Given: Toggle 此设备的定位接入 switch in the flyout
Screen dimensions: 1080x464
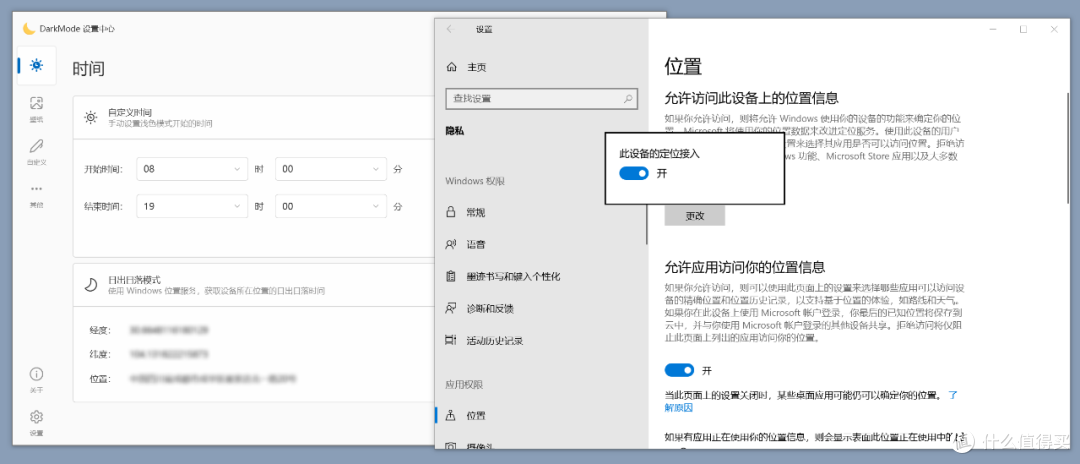Looking at the screenshot, I should point(634,173).
